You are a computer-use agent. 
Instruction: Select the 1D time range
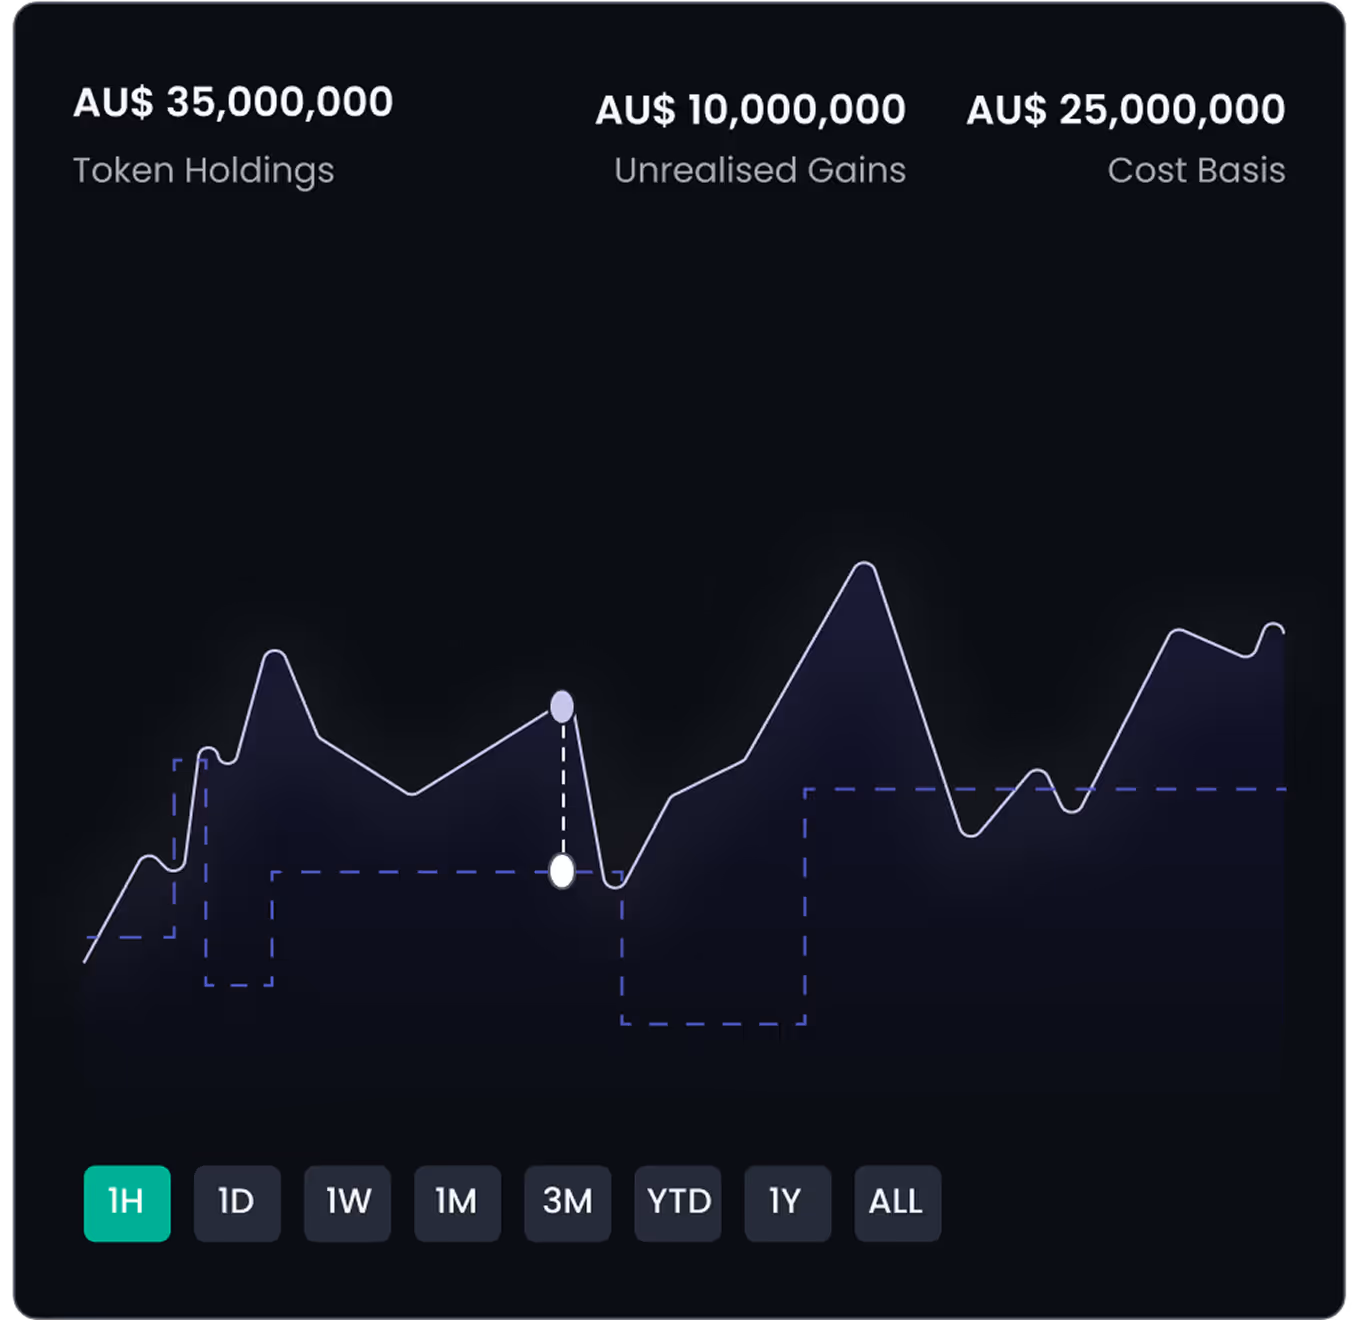(237, 1204)
